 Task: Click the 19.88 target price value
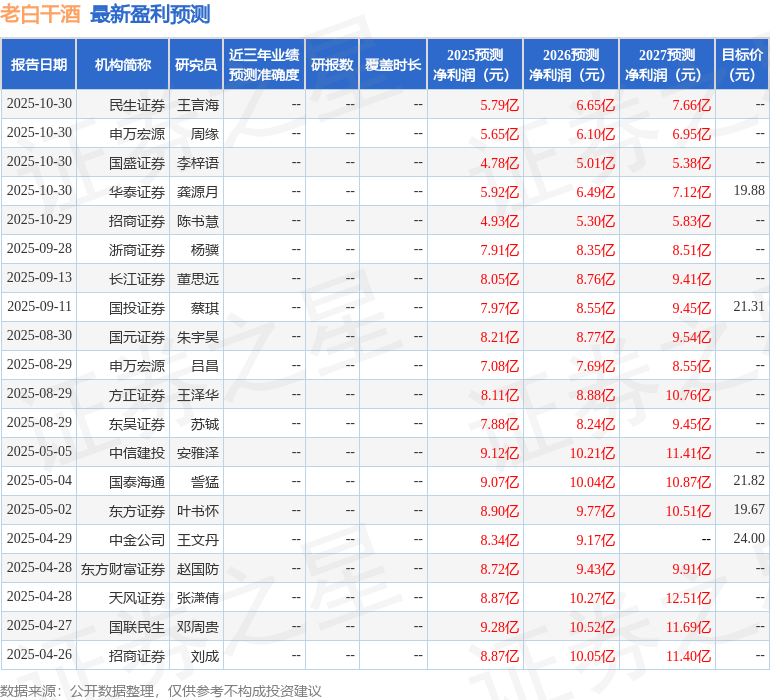click(748, 190)
